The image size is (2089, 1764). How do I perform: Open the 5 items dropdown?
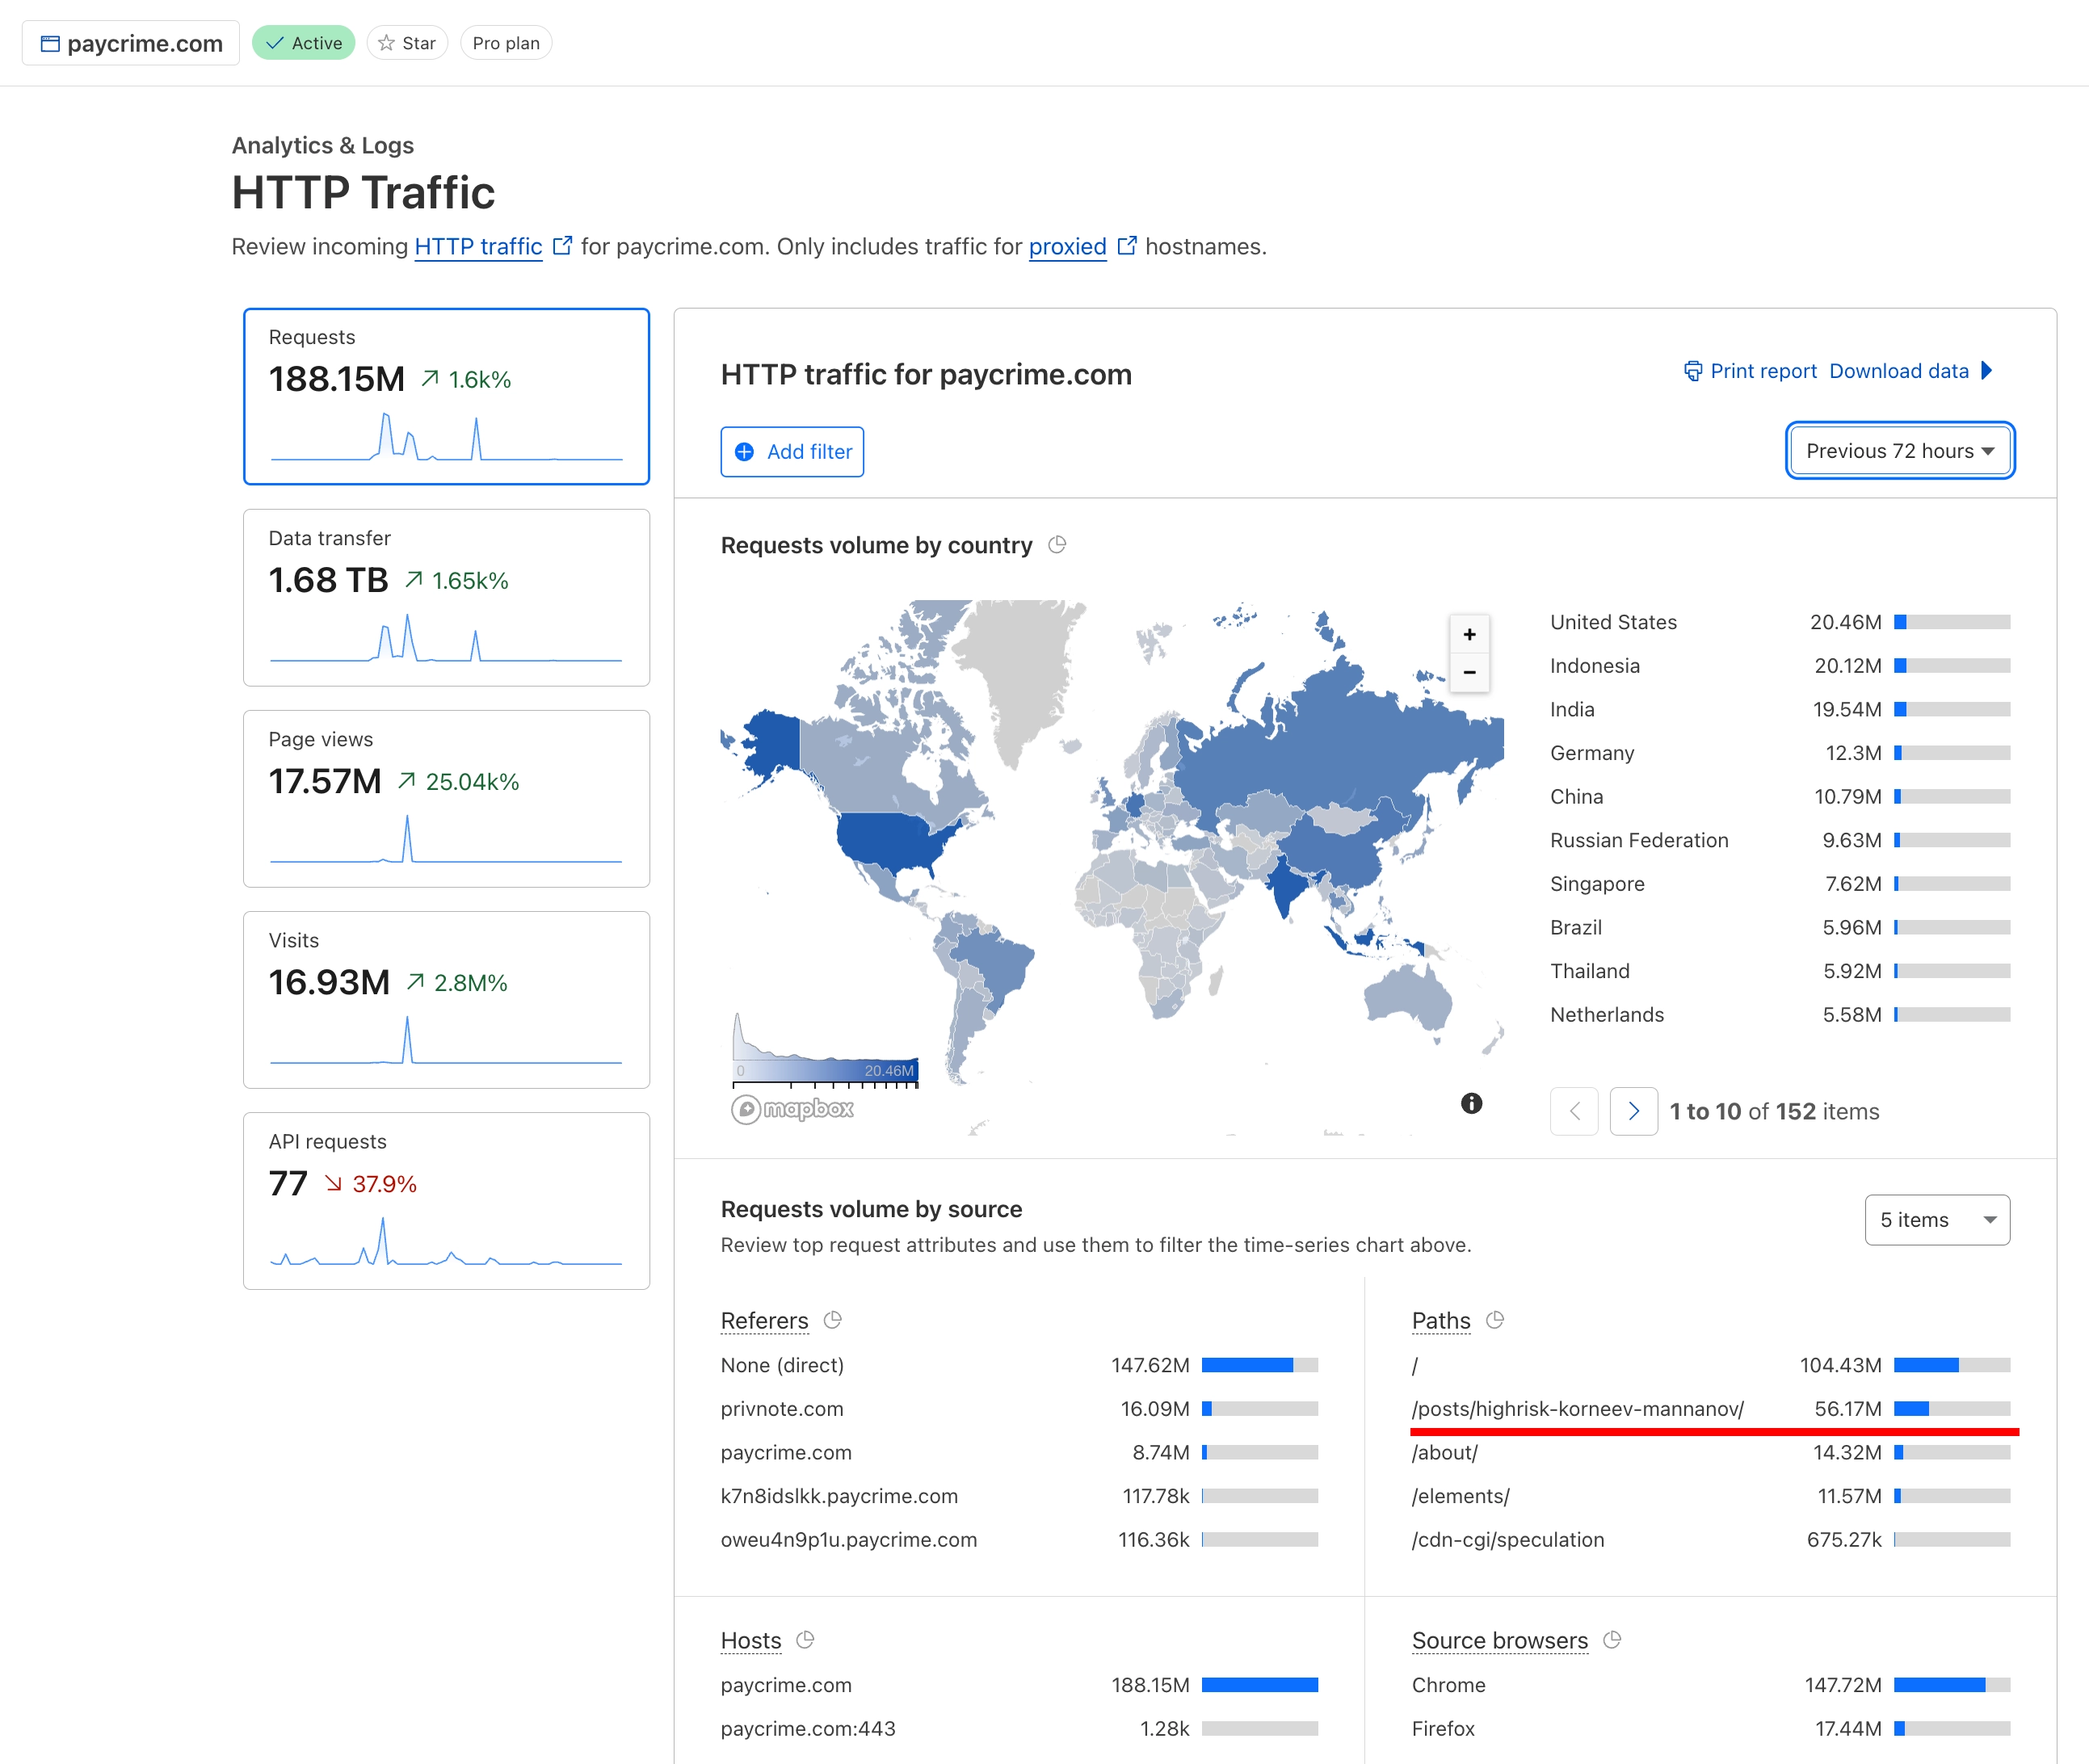(1936, 1220)
